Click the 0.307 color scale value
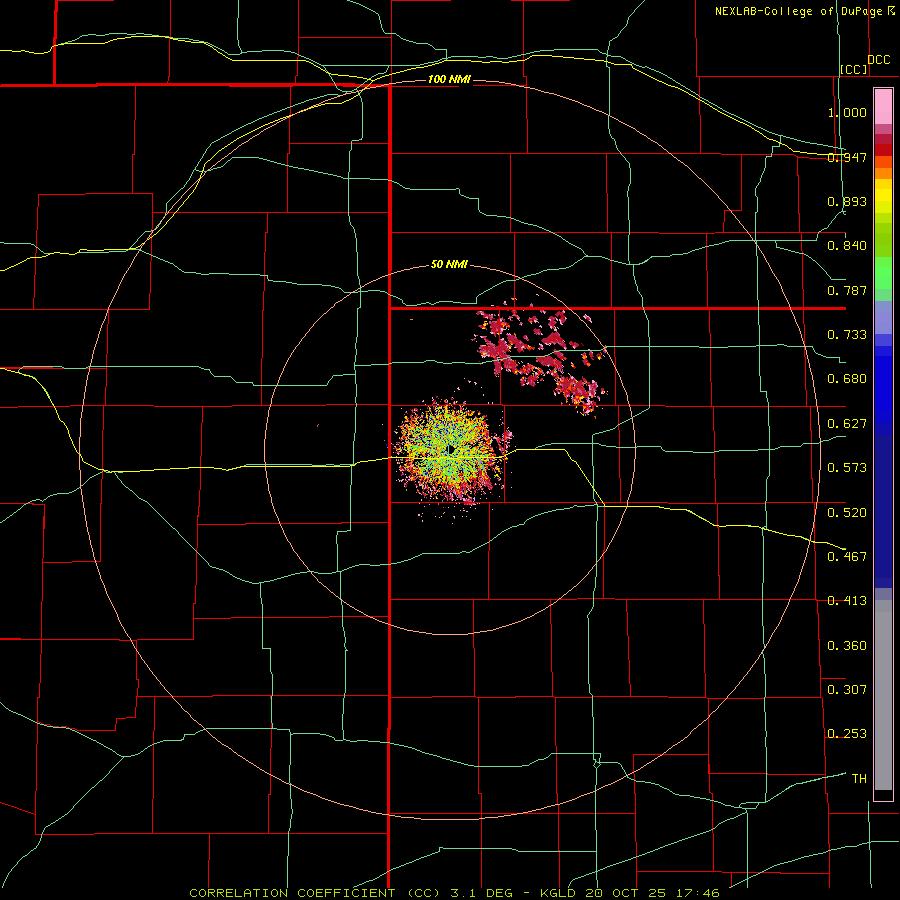Image resolution: width=900 pixels, height=900 pixels. pyautogui.click(x=847, y=689)
